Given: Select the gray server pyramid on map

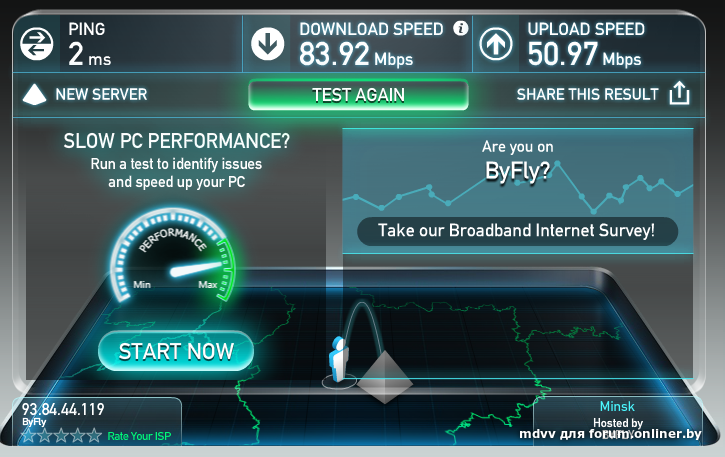Looking at the screenshot, I should (x=385, y=377).
